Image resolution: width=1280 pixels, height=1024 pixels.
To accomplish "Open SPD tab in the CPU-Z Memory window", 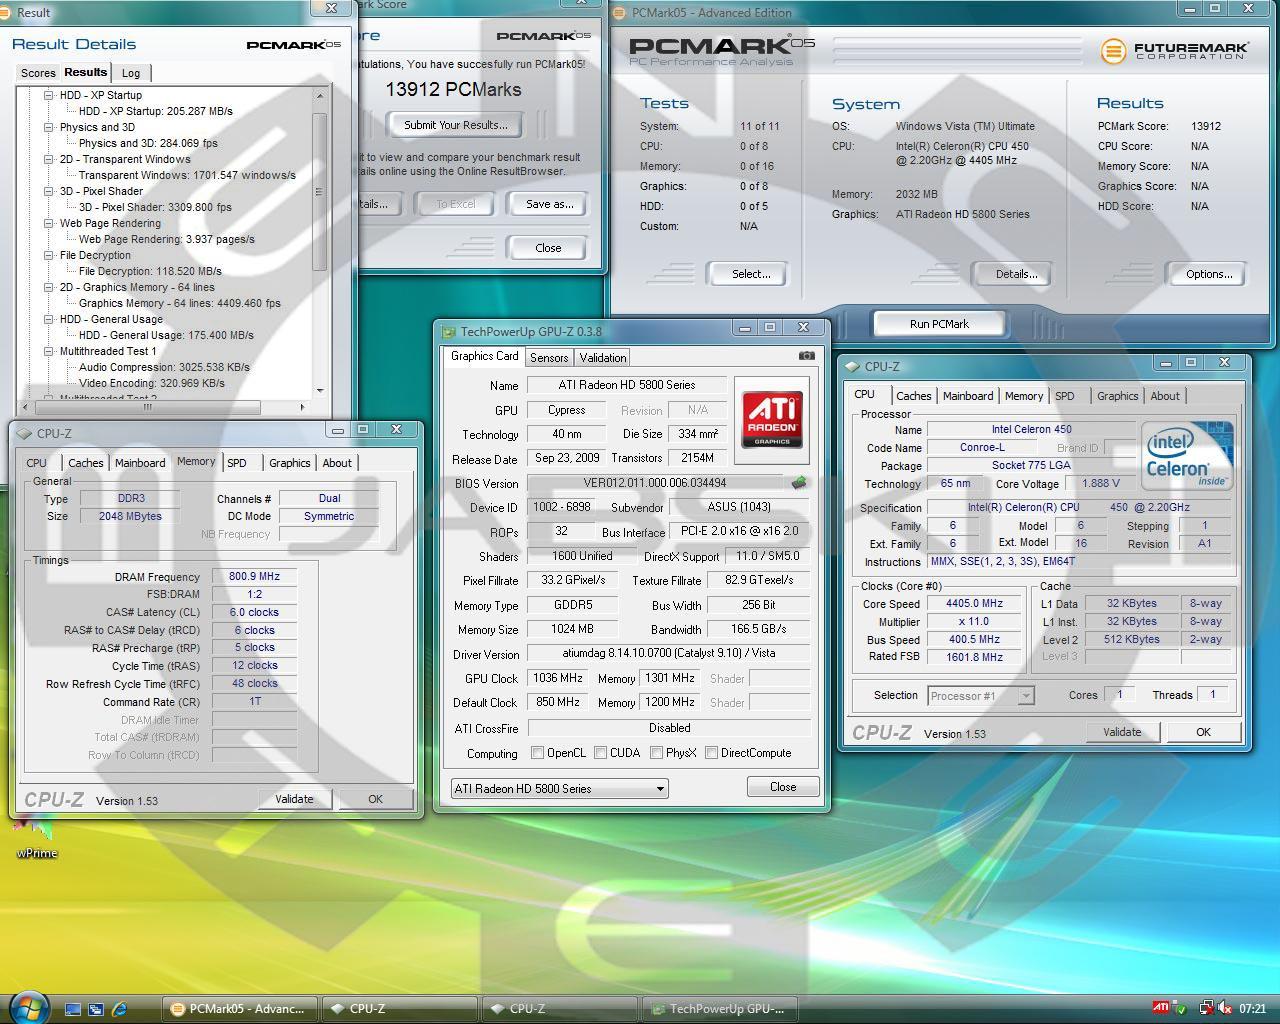I will click(x=237, y=463).
